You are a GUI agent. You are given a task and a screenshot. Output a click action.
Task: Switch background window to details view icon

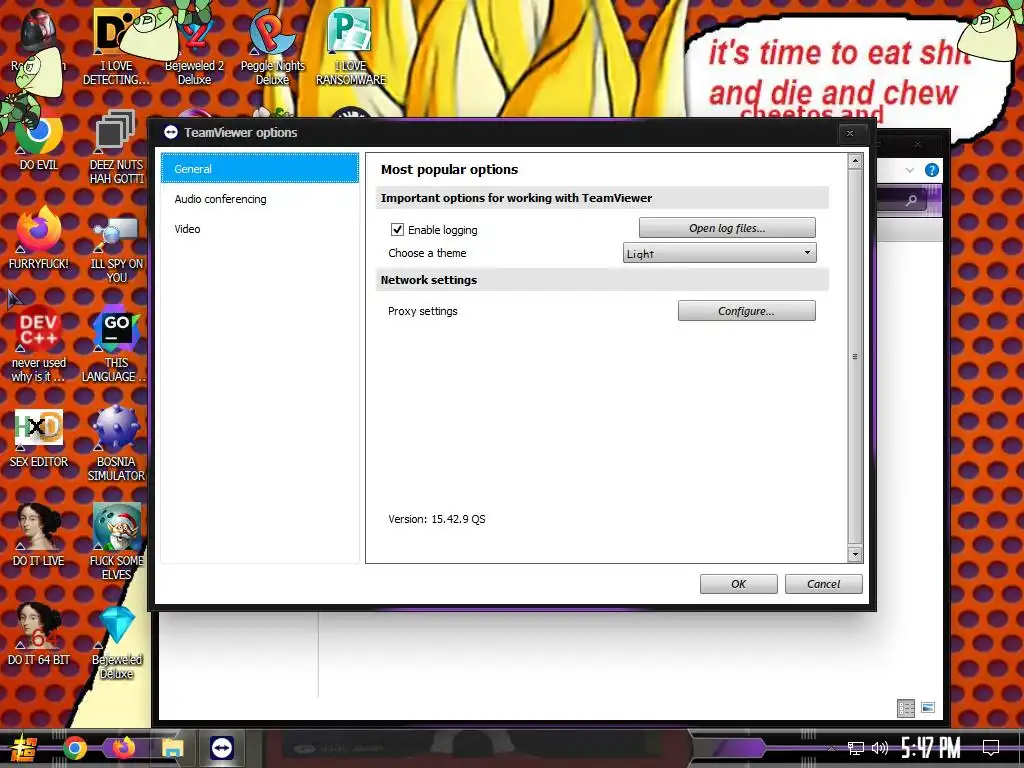(x=906, y=708)
